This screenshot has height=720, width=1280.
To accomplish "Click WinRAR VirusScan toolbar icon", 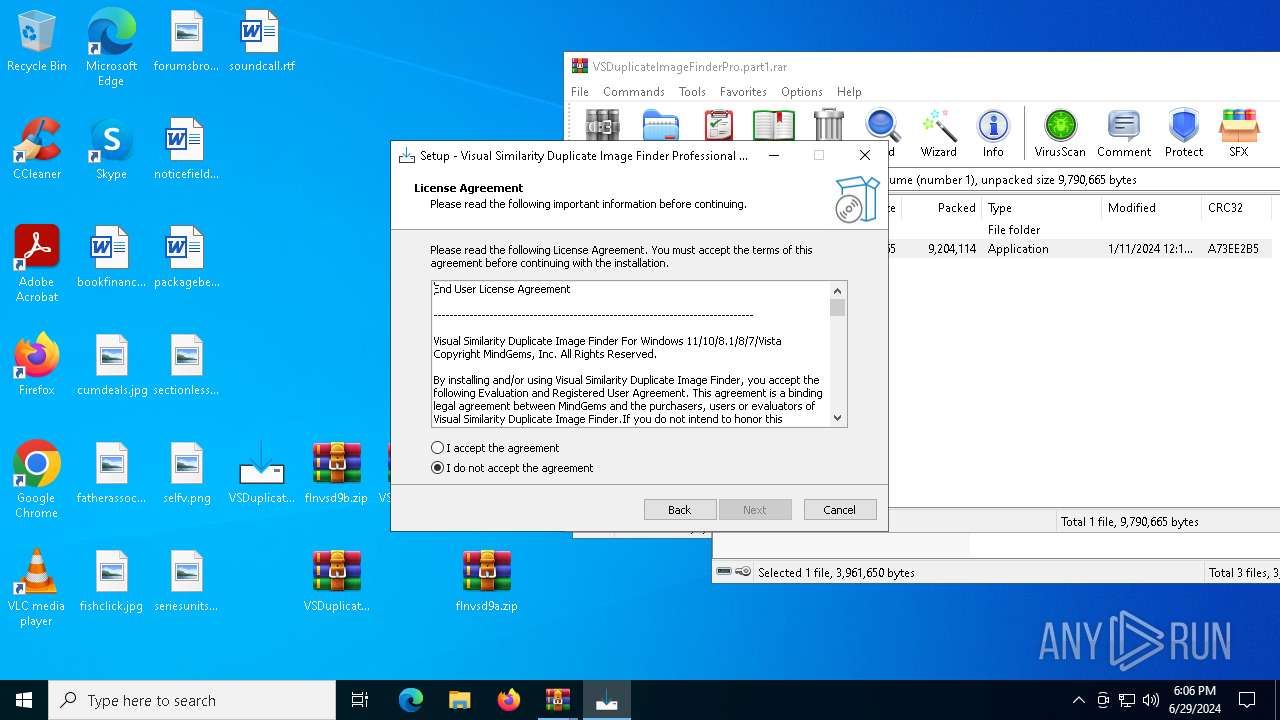I will pos(1060,134).
